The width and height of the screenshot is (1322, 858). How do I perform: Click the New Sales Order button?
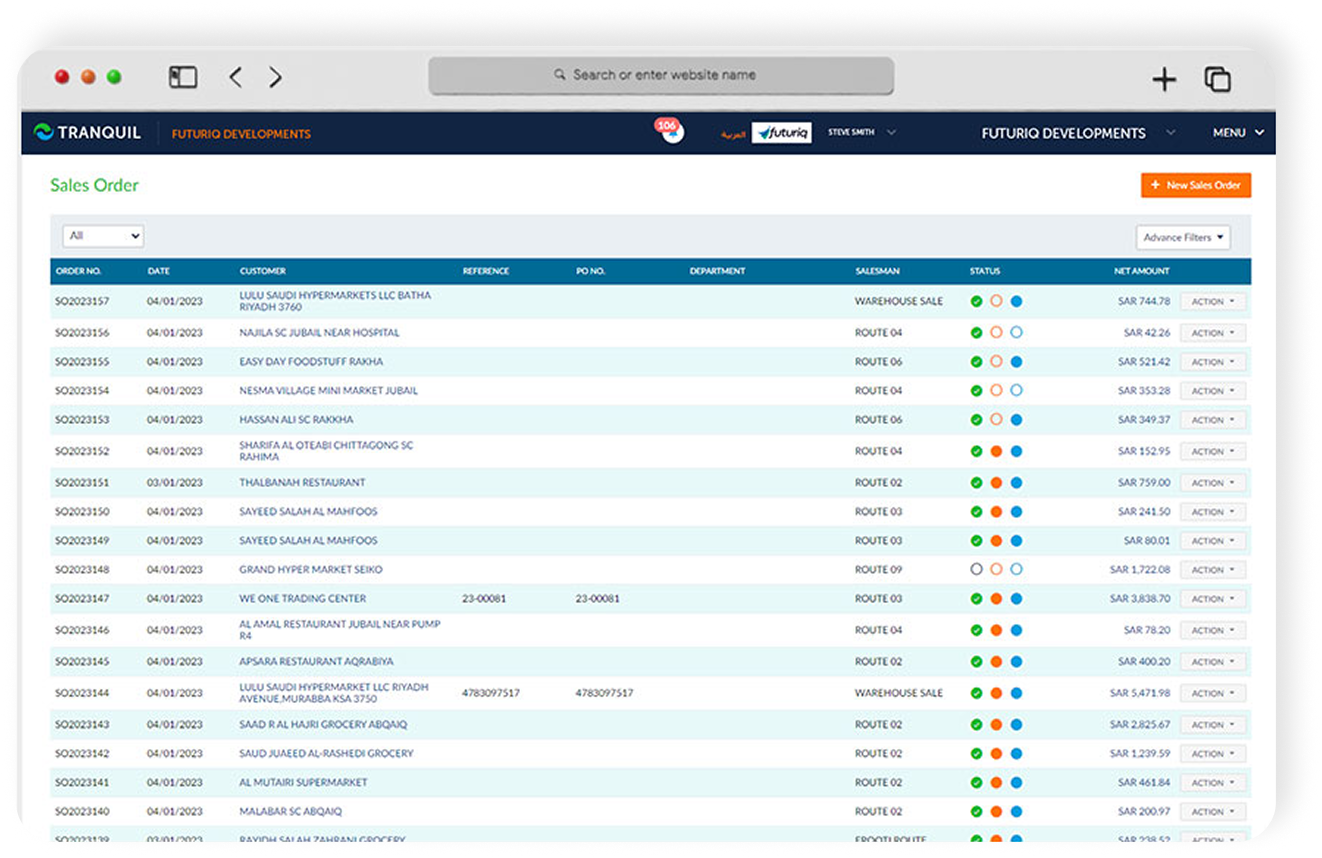pos(1195,185)
